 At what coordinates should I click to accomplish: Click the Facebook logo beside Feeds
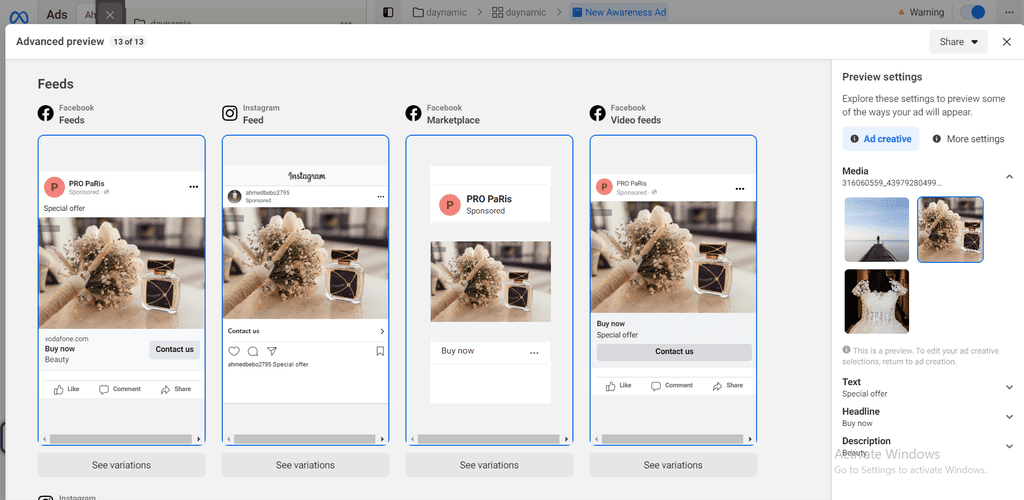[46, 114]
